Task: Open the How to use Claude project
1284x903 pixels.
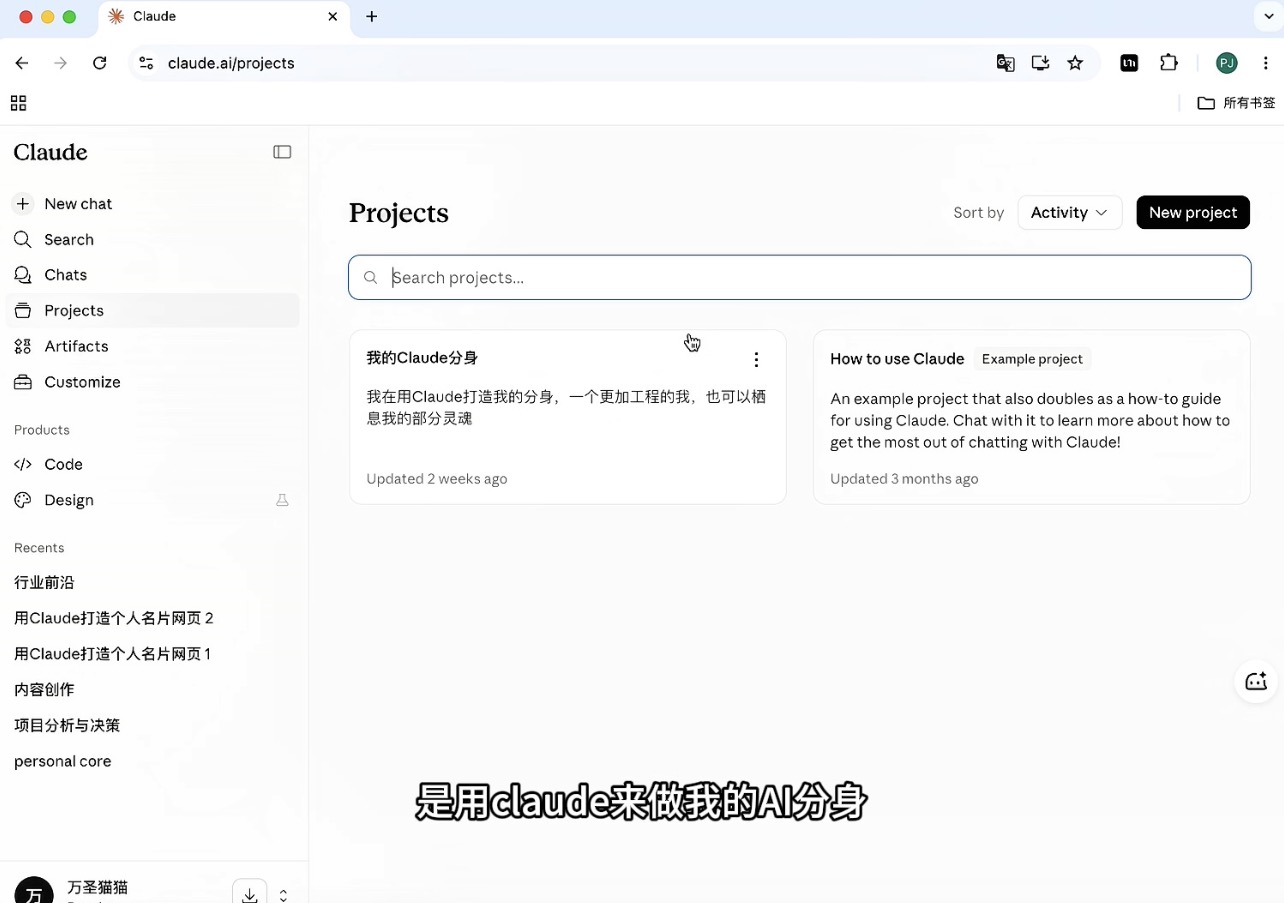Action: (x=1032, y=417)
